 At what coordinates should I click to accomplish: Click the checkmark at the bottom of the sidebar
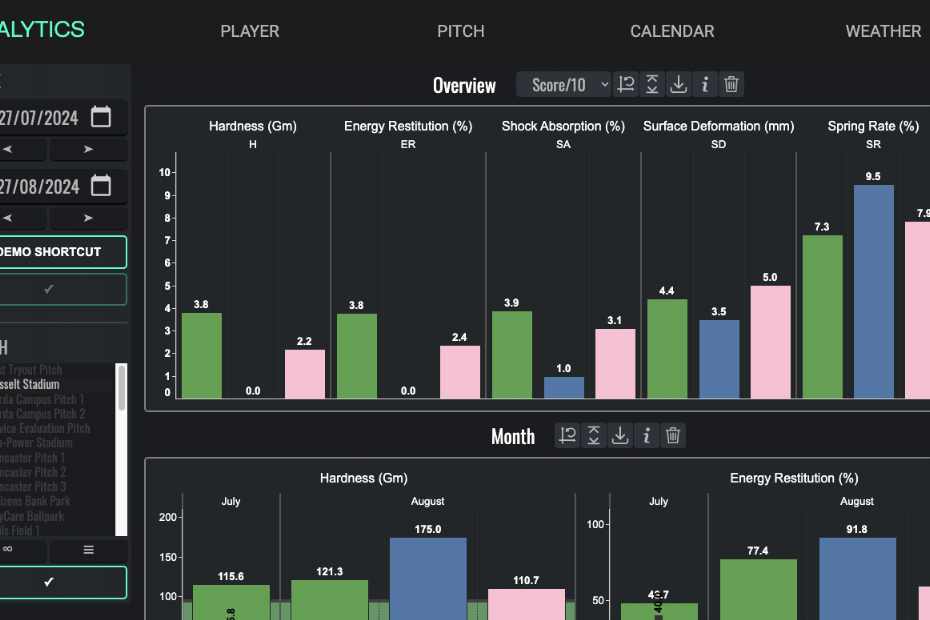point(63,582)
